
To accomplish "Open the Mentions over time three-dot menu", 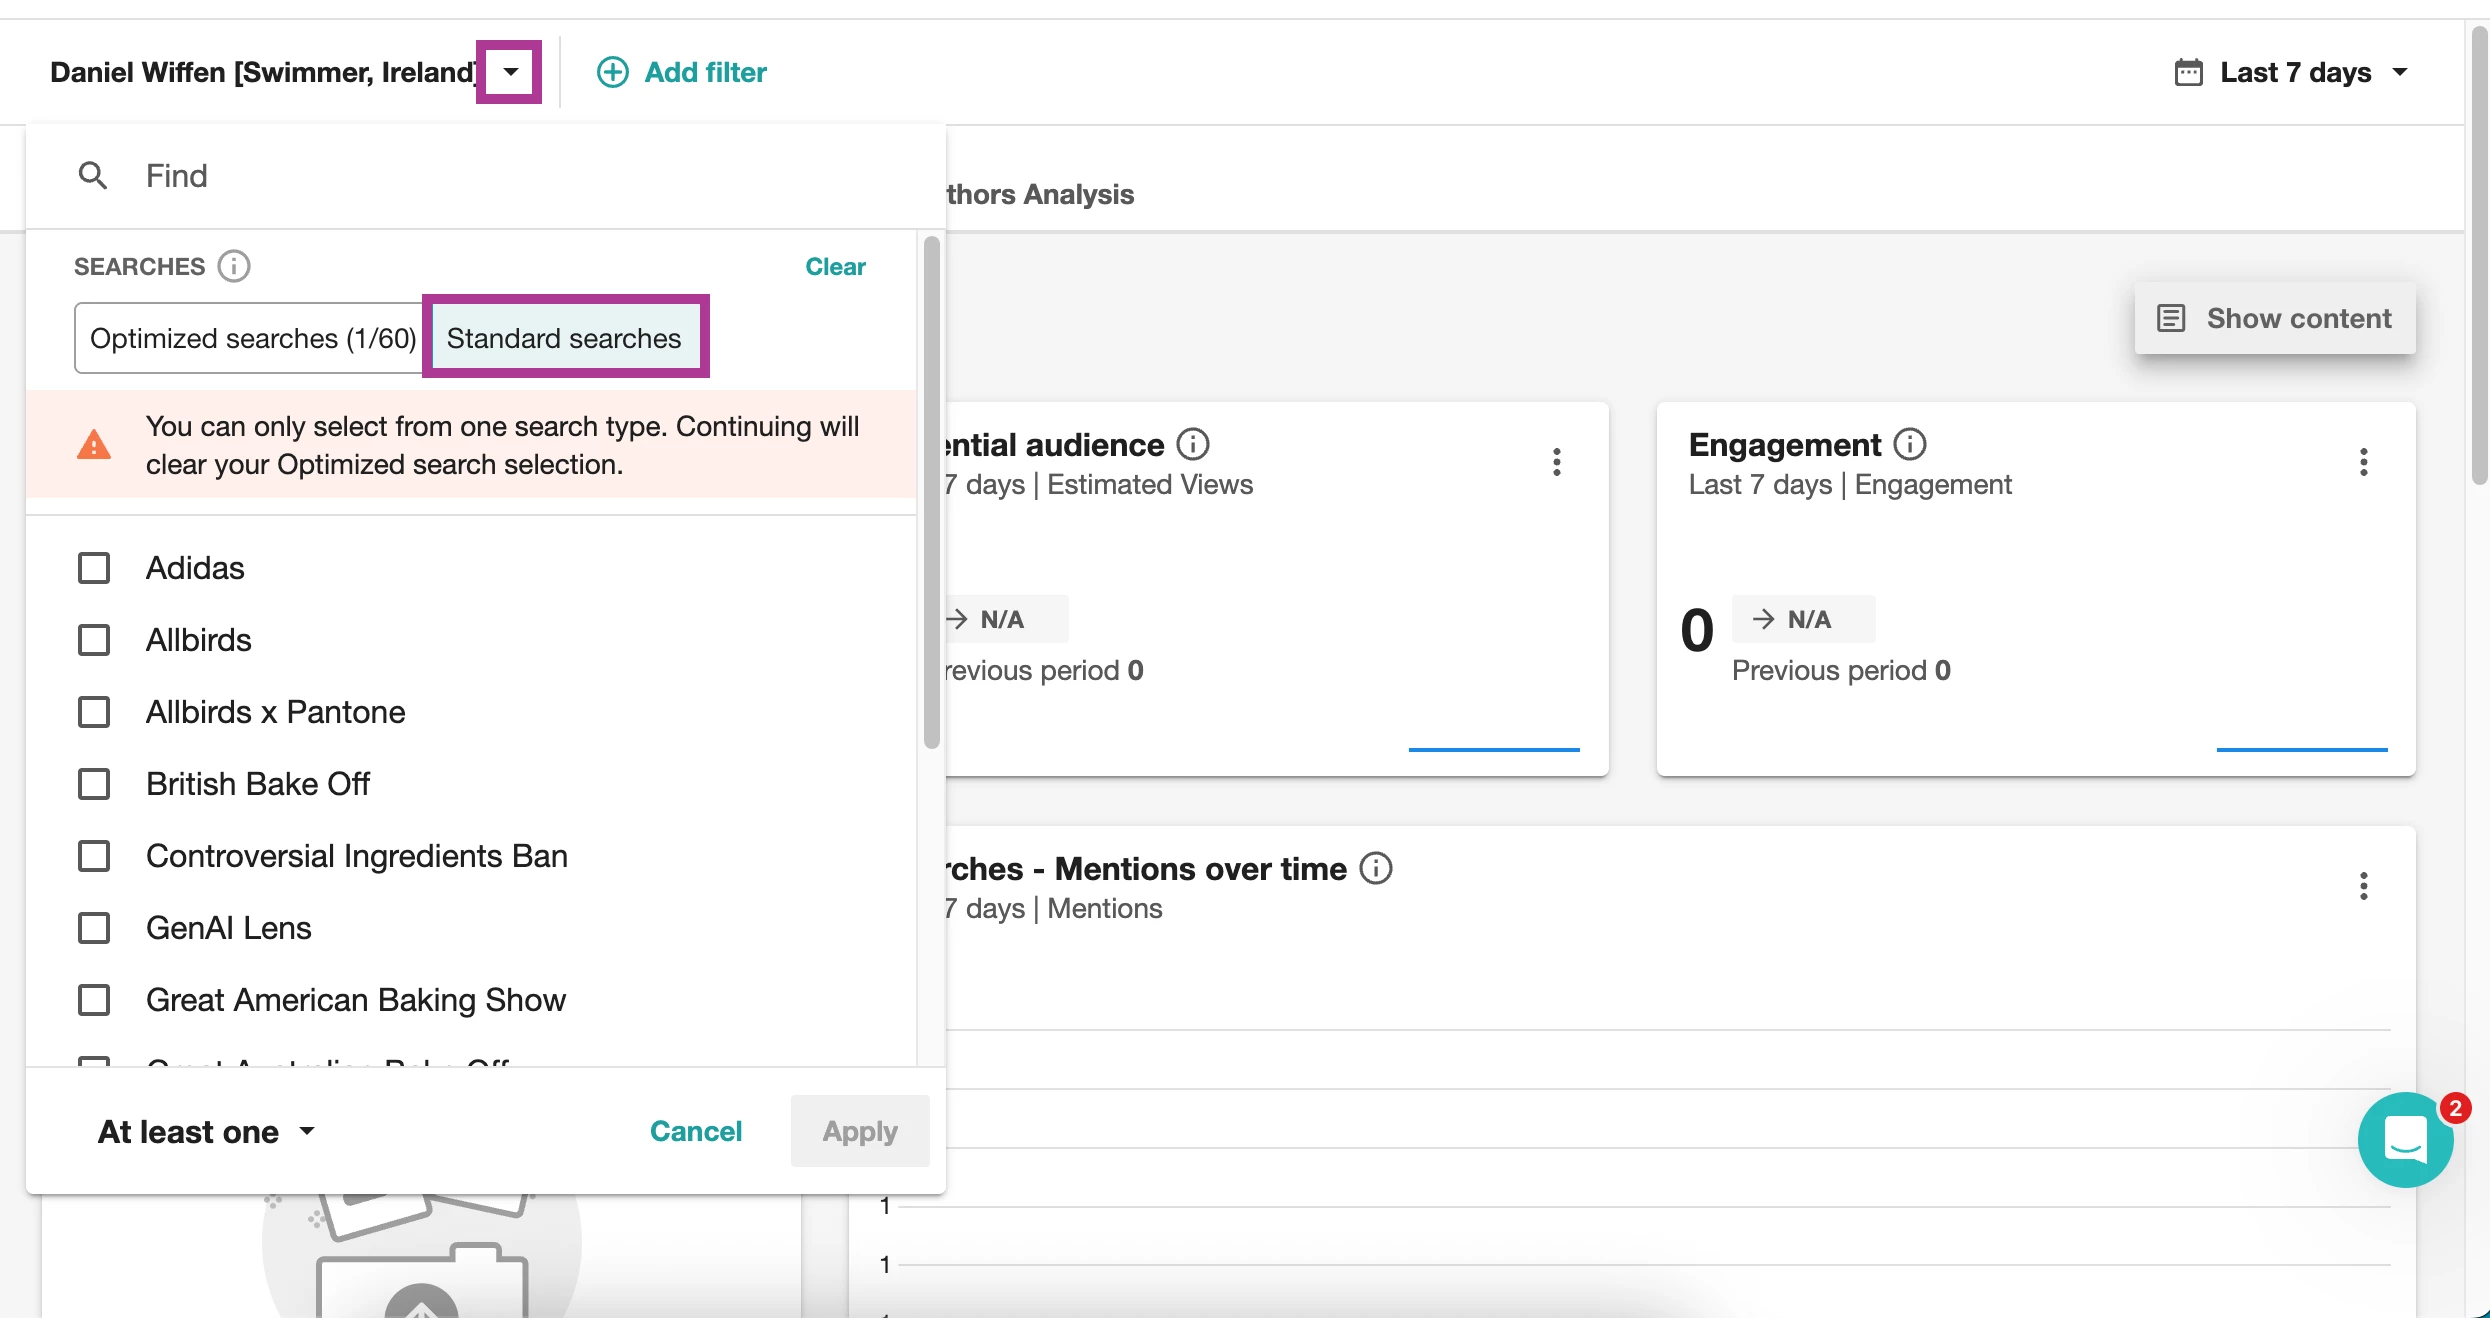I will click(2363, 886).
